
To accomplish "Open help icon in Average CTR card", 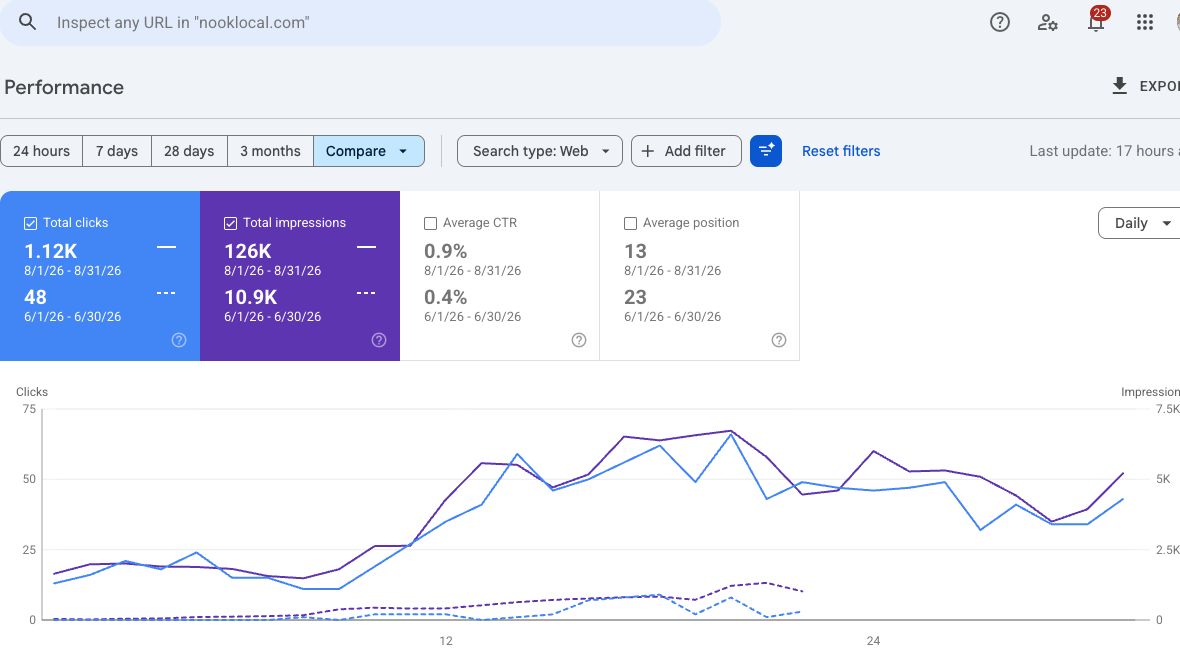I will [x=579, y=340].
